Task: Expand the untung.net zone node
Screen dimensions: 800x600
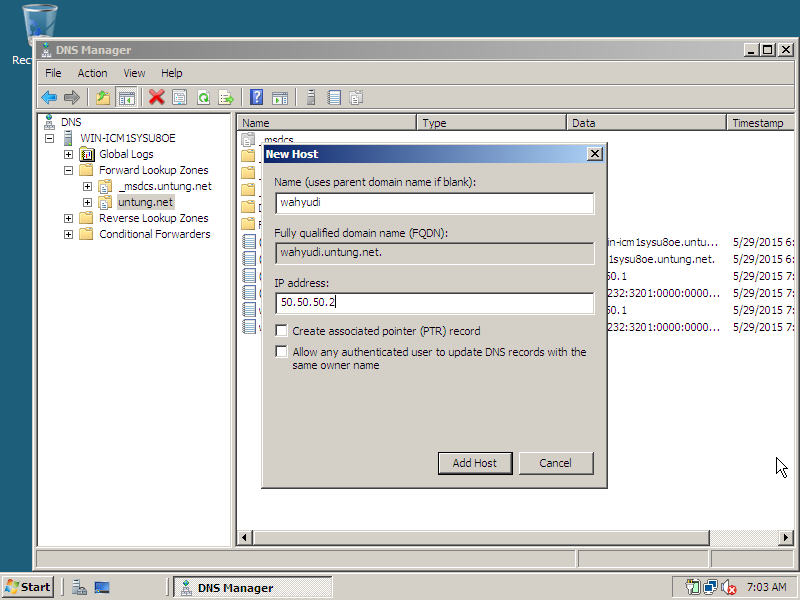Action: [x=87, y=203]
